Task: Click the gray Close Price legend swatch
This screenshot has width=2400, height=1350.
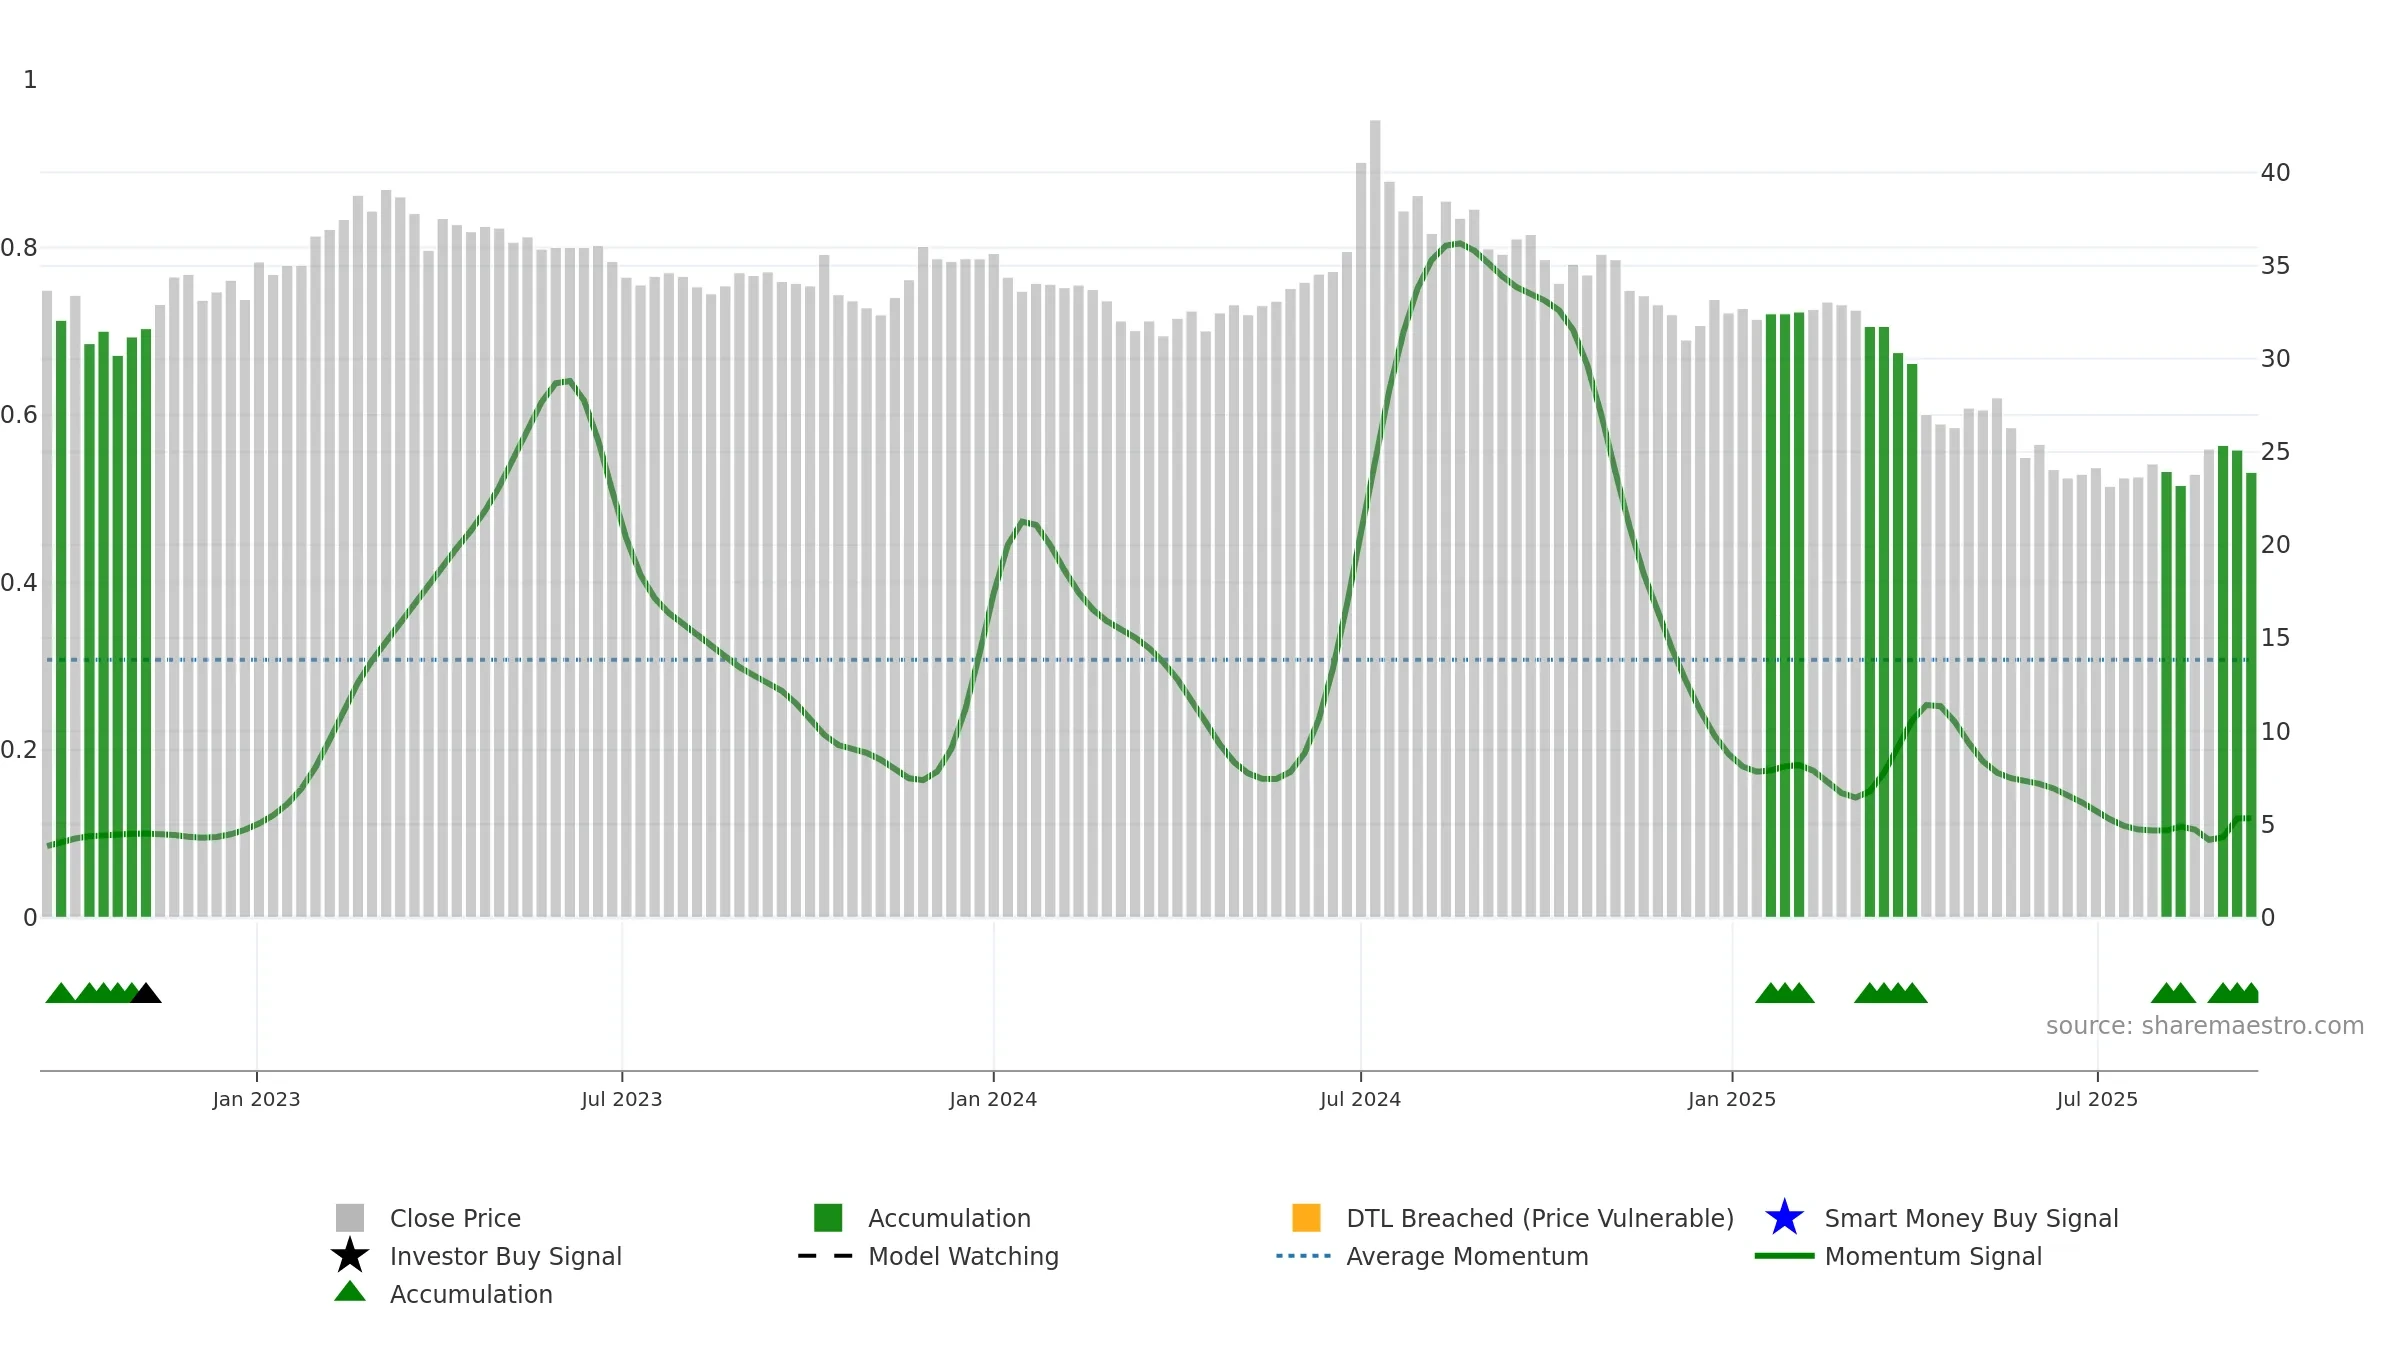Action: click(x=350, y=1218)
